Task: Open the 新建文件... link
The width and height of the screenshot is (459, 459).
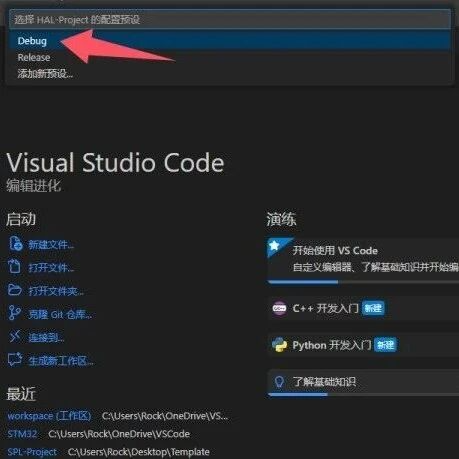Action: point(51,245)
